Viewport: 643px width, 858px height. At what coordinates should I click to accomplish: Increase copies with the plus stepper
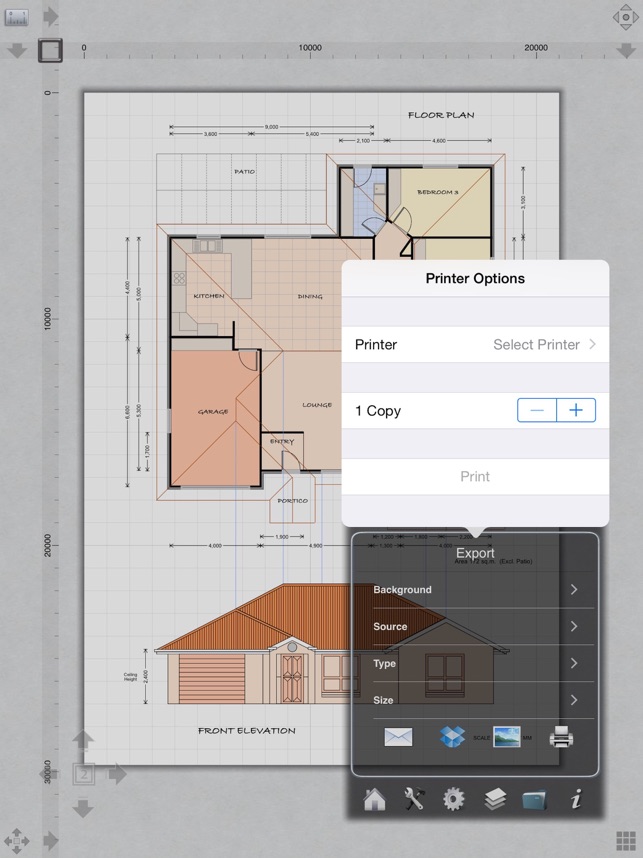click(x=576, y=410)
